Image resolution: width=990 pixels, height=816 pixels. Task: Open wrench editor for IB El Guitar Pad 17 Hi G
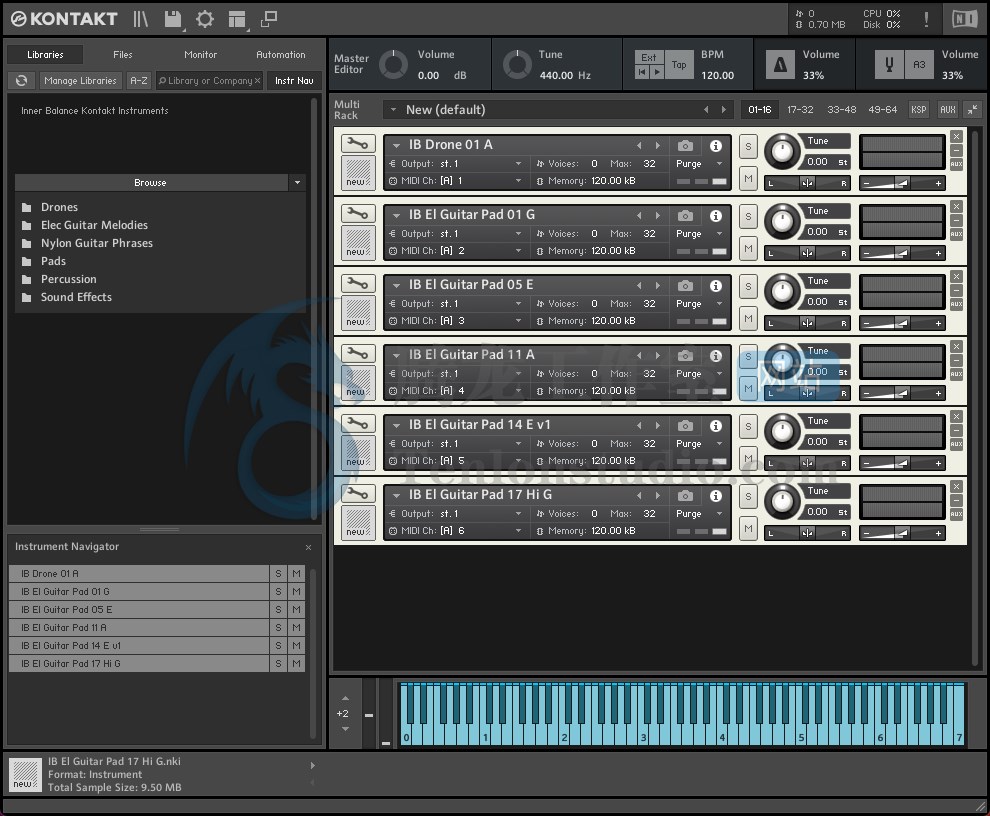pos(358,494)
